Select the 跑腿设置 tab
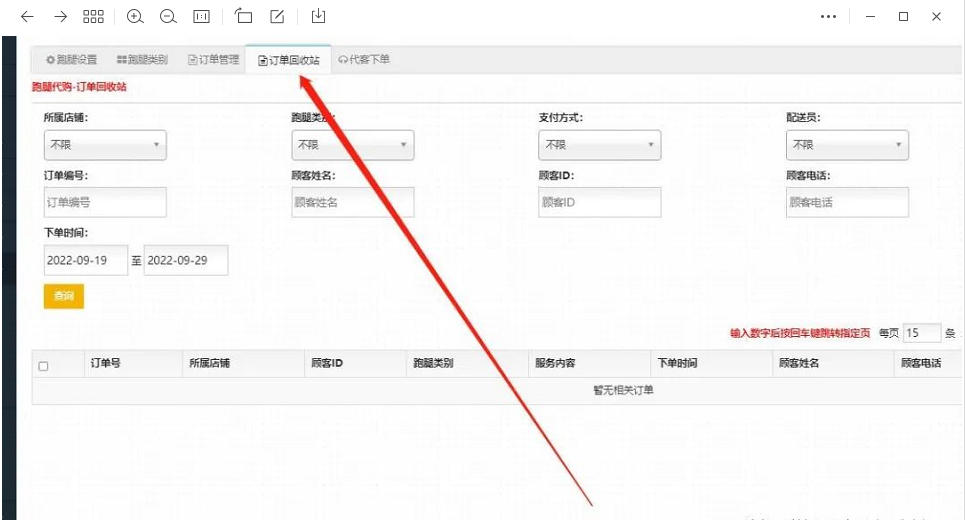The height and width of the screenshot is (520, 965). (x=71, y=60)
